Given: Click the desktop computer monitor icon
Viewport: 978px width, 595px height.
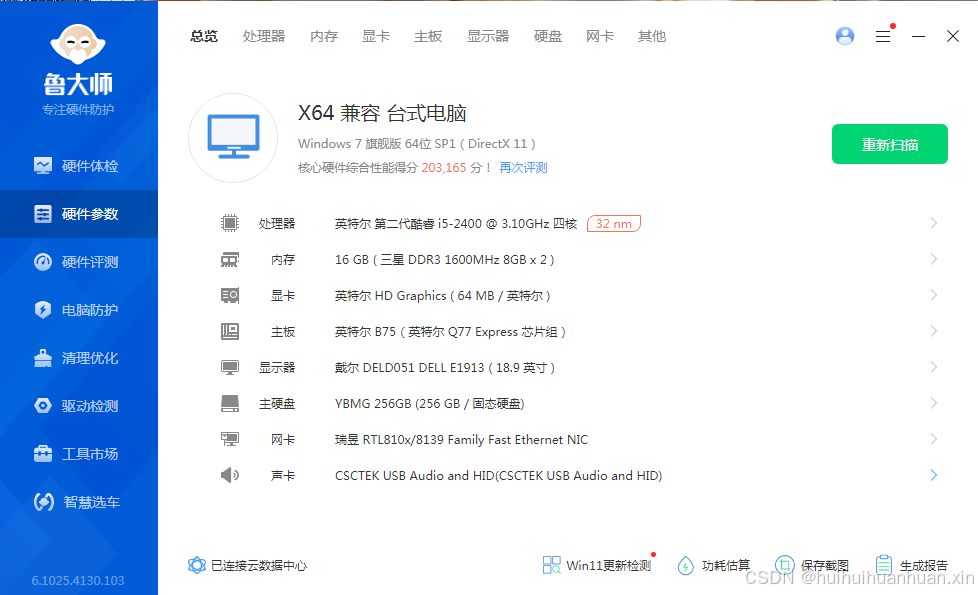Looking at the screenshot, I should click(x=233, y=138).
